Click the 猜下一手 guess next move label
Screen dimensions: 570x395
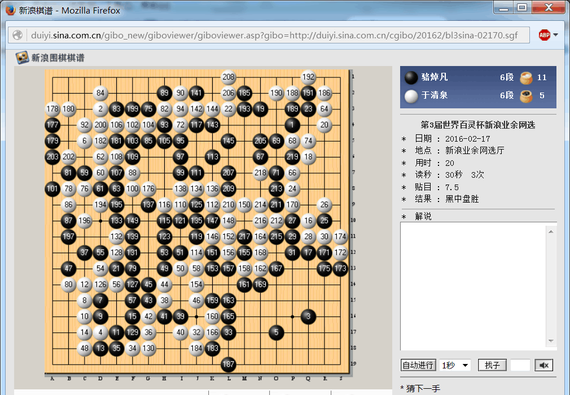tap(423, 388)
